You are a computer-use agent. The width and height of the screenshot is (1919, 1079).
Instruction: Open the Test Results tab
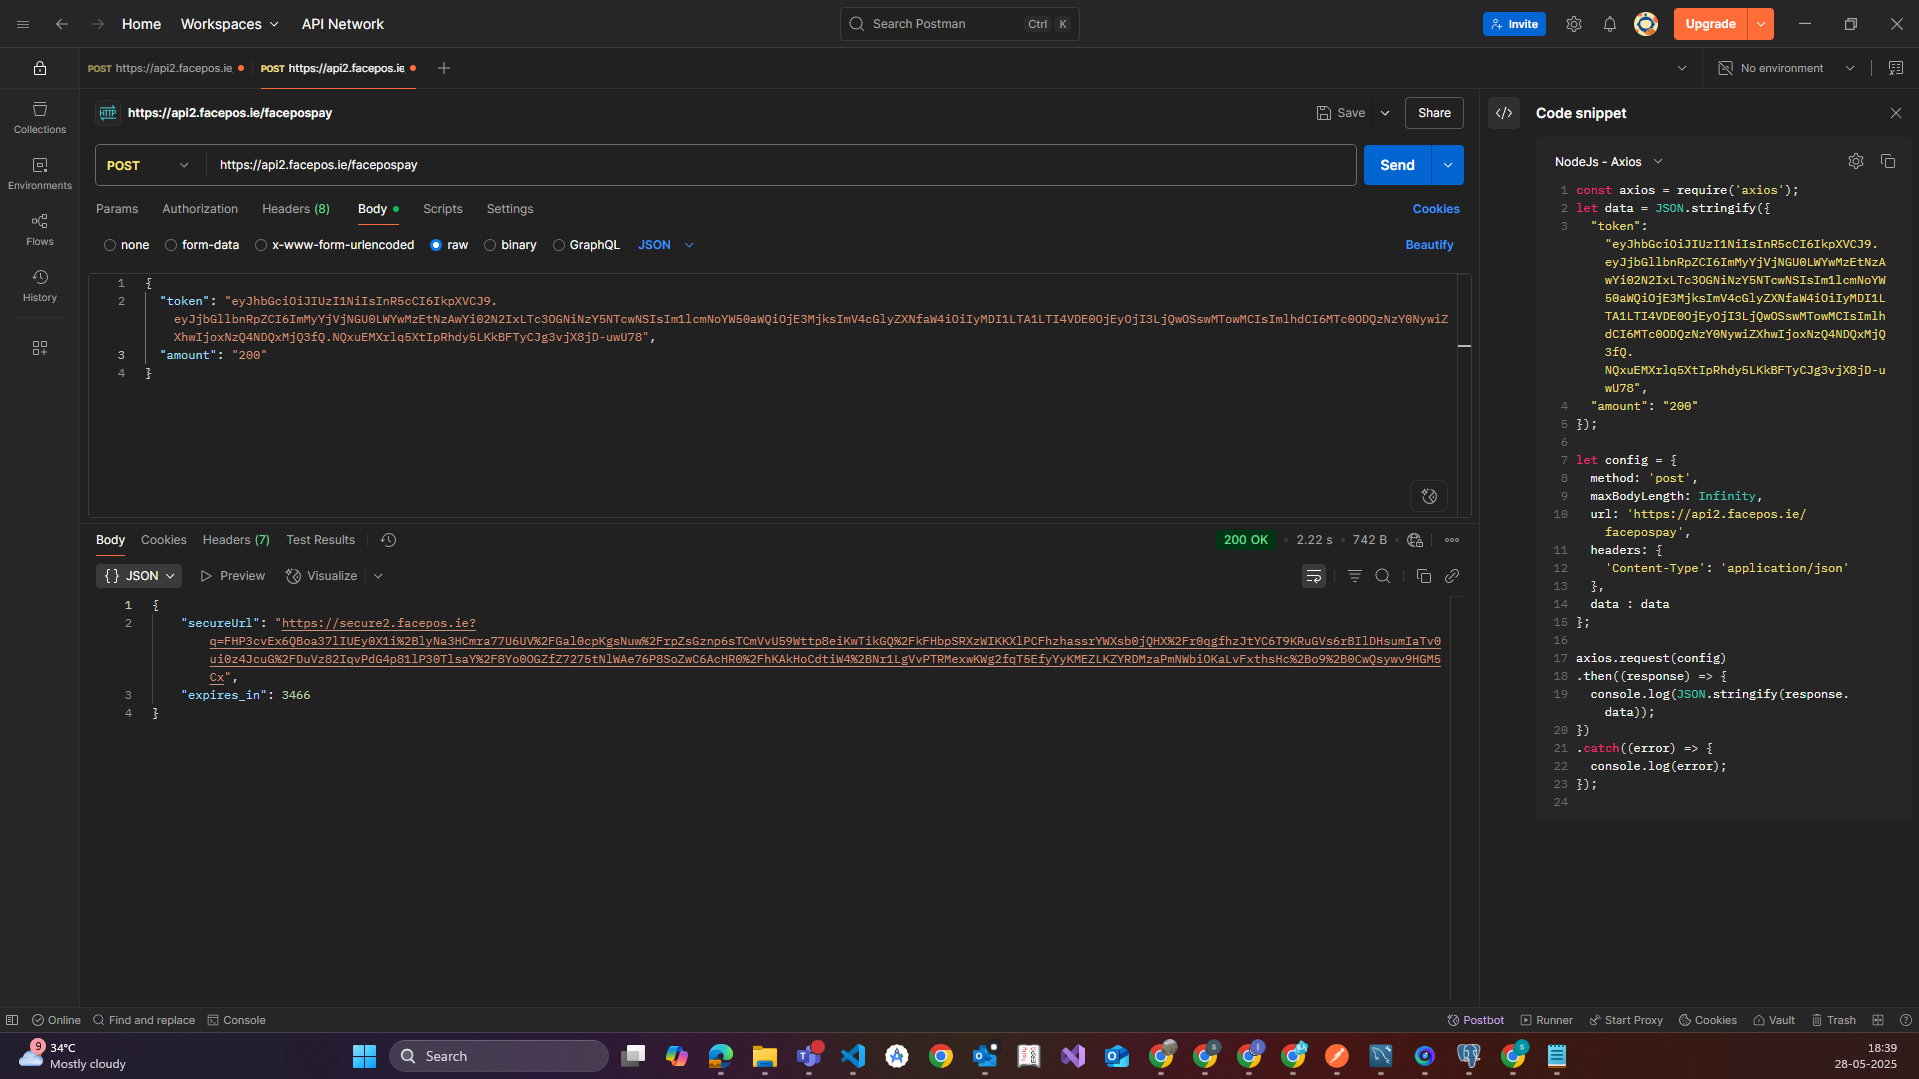coord(321,540)
